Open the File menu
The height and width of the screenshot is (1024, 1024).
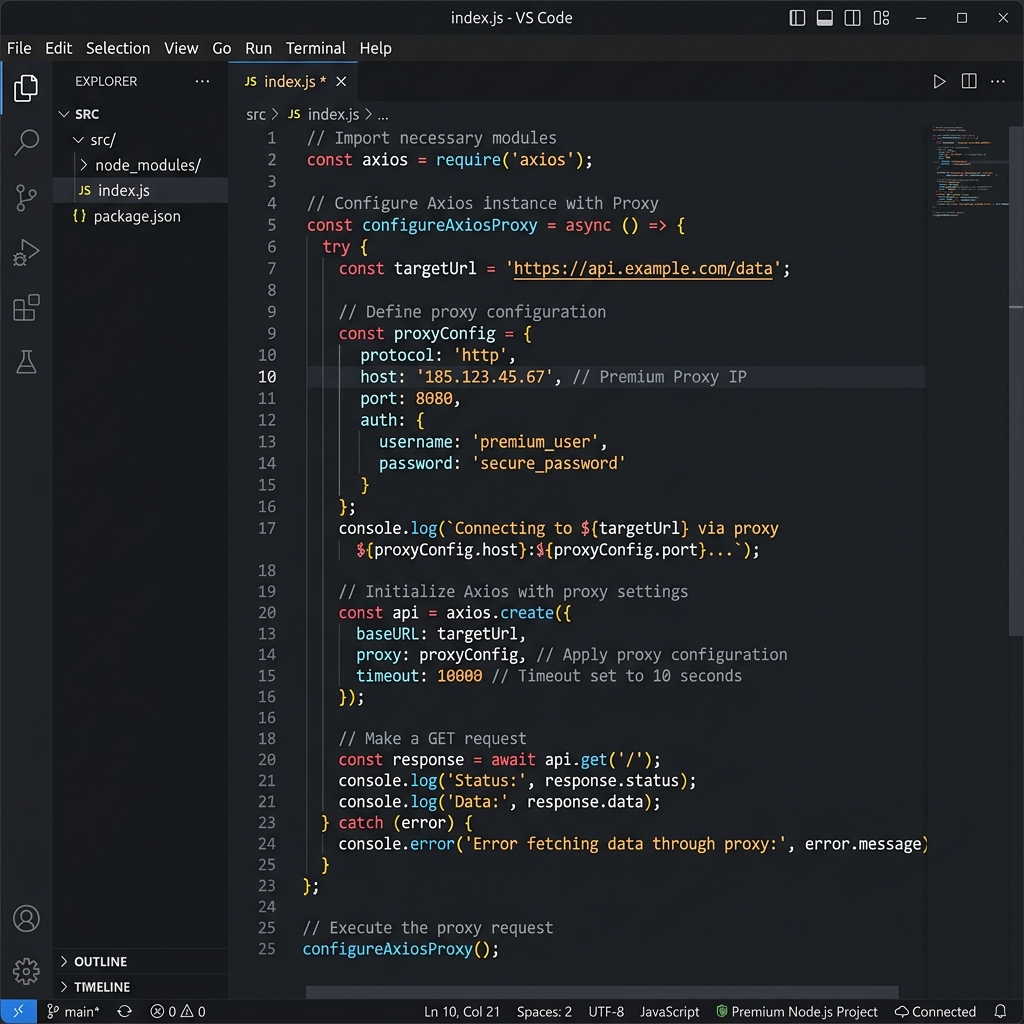[19, 48]
